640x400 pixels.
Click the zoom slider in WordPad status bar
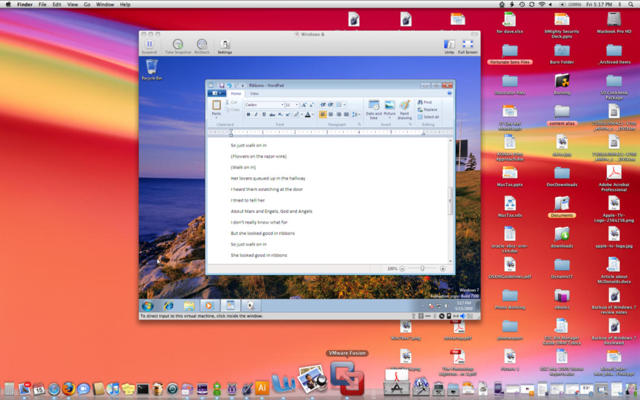click(422, 268)
